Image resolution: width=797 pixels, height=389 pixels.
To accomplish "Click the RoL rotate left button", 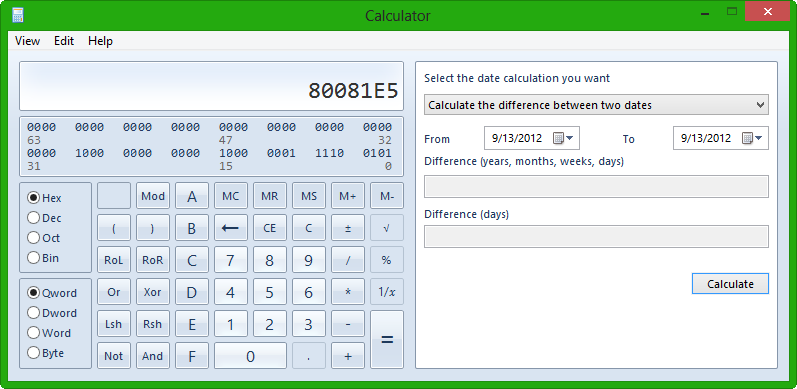I will pos(113,260).
